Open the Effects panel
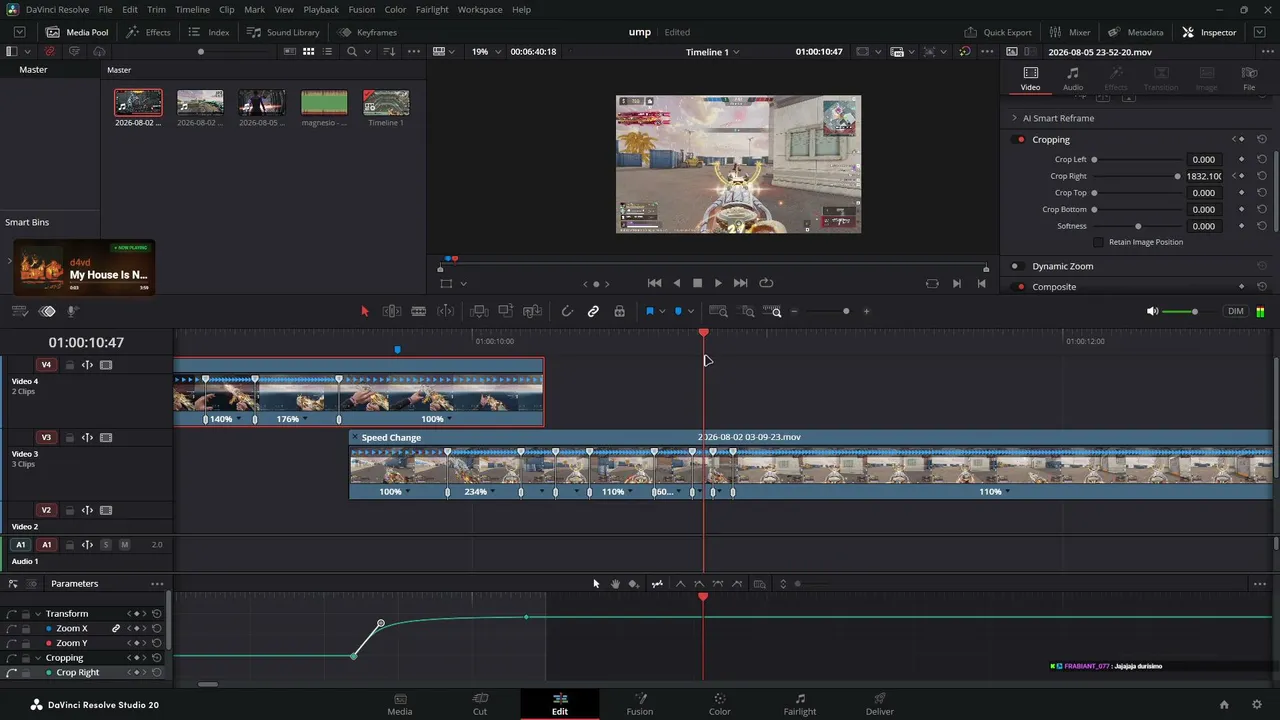 pyautogui.click(x=148, y=32)
